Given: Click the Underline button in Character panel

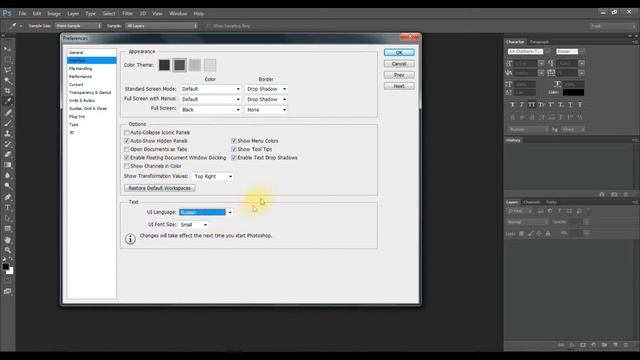Looking at the screenshot, I should tap(570, 105).
